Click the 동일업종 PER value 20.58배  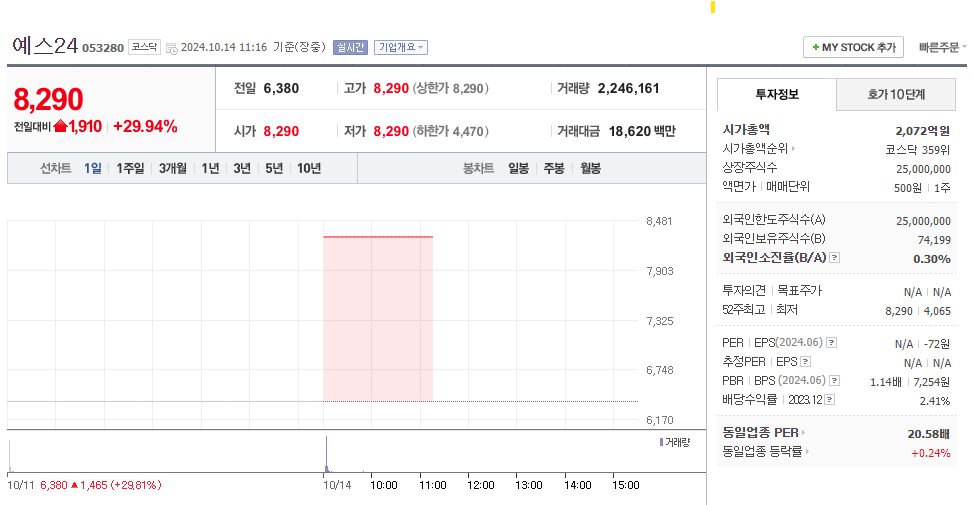click(929, 434)
